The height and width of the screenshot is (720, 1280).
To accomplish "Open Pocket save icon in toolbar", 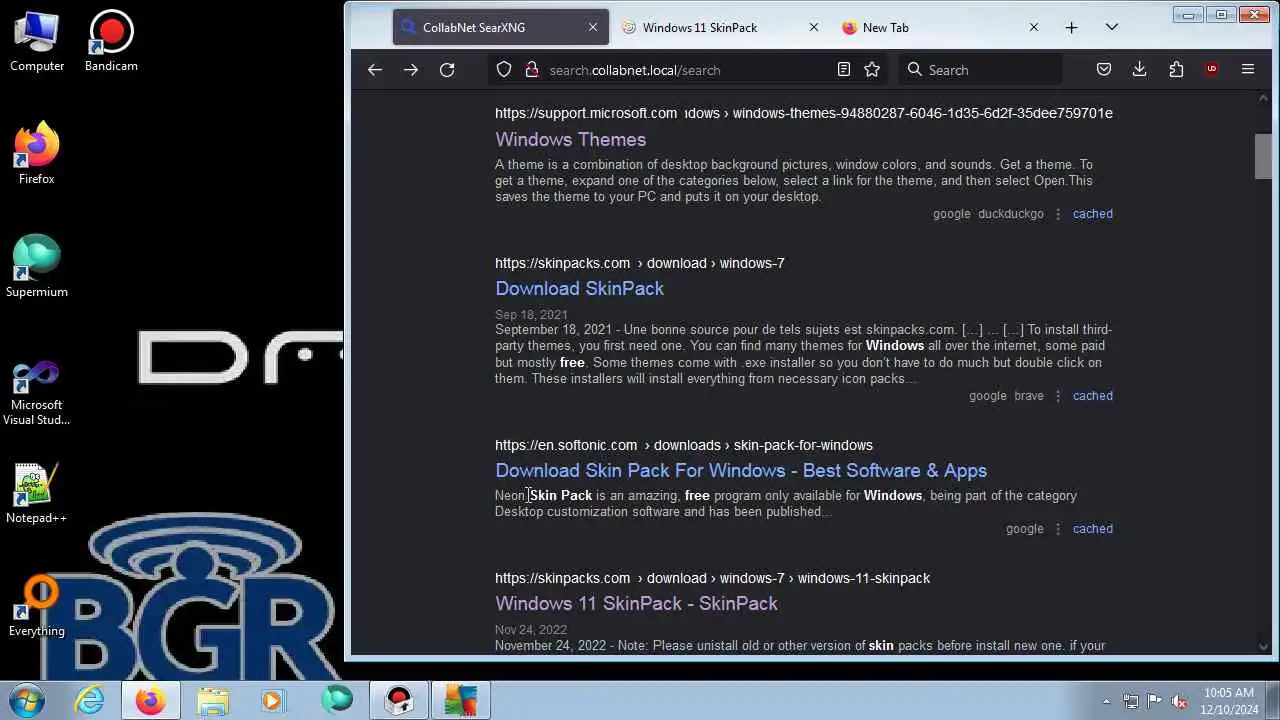I will point(1104,70).
